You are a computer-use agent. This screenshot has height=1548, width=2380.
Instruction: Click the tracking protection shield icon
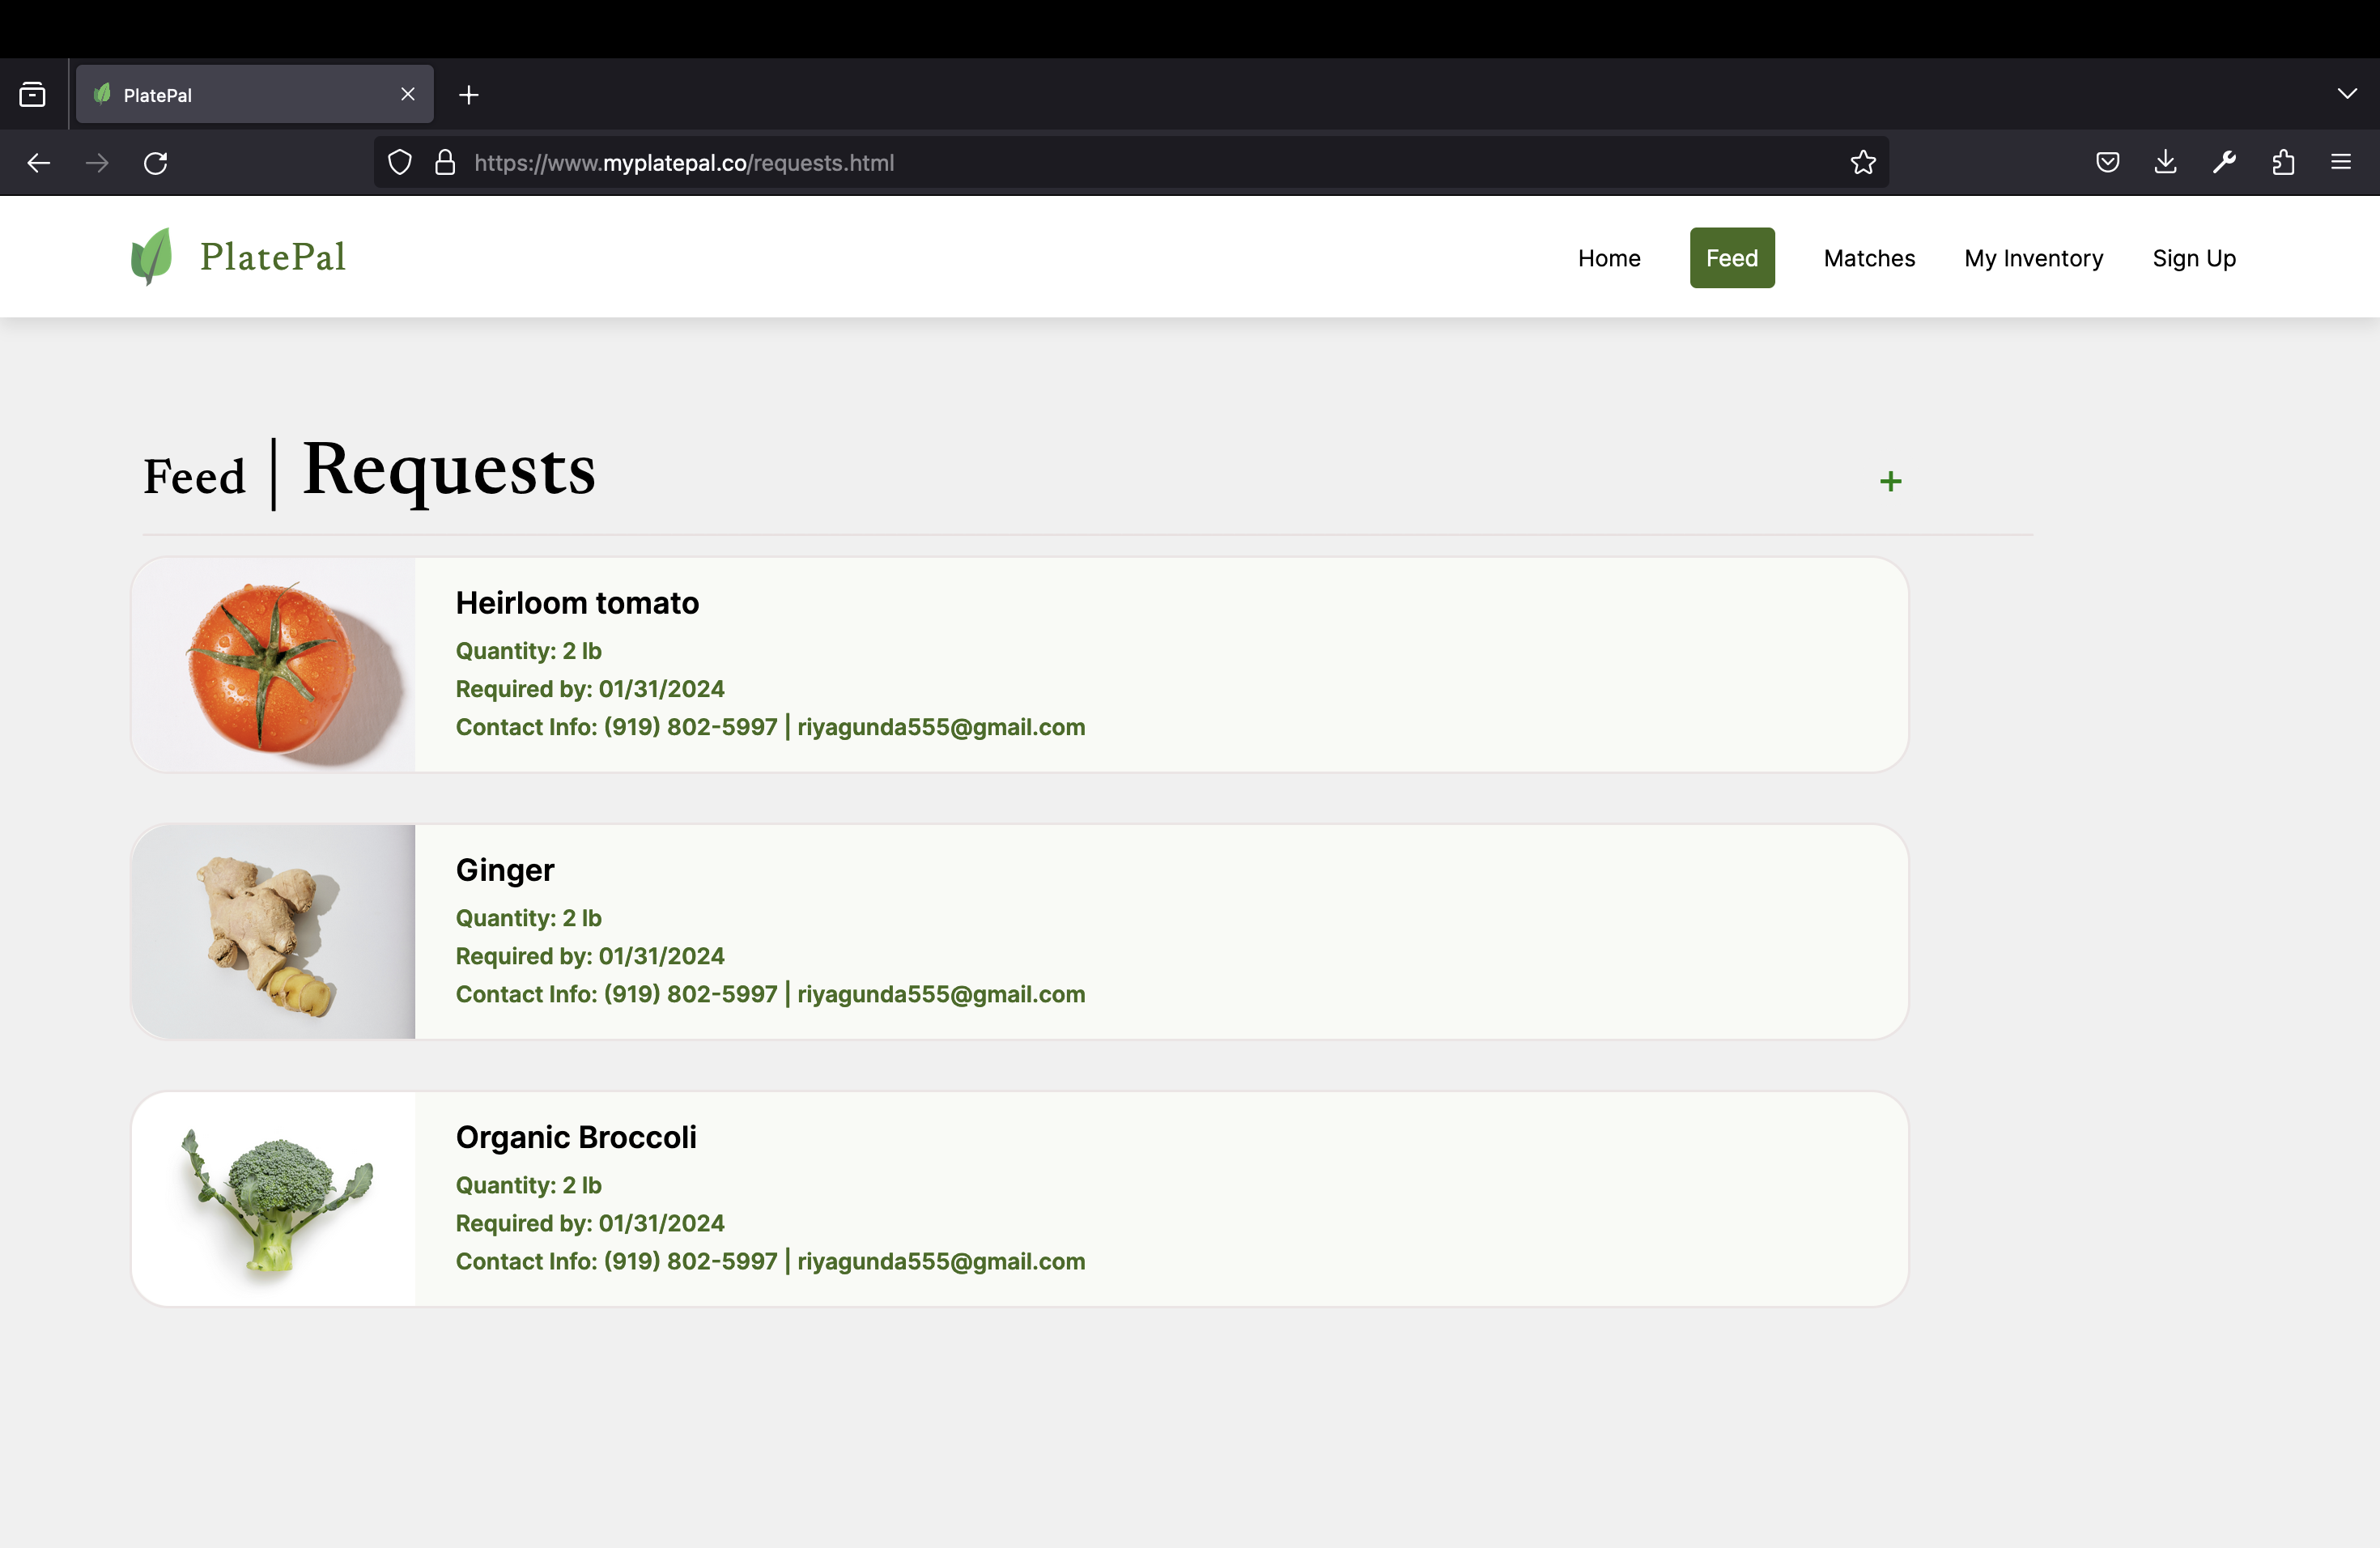pyautogui.click(x=399, y=162)
